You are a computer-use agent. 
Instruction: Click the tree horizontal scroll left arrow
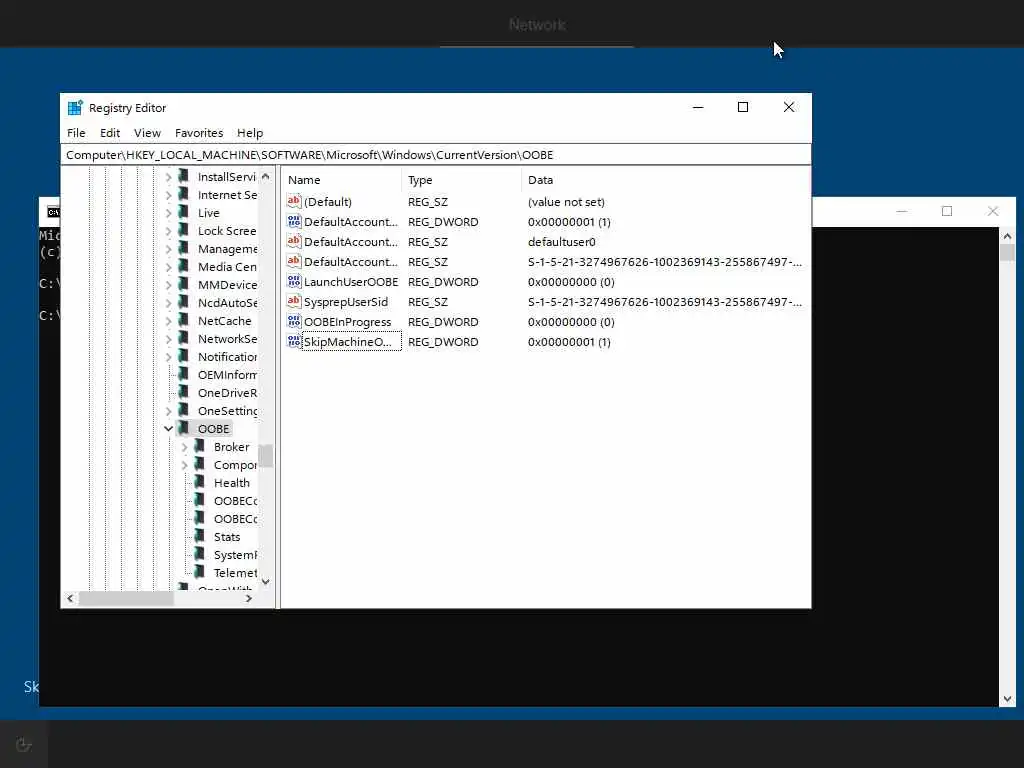coord(71,598)
